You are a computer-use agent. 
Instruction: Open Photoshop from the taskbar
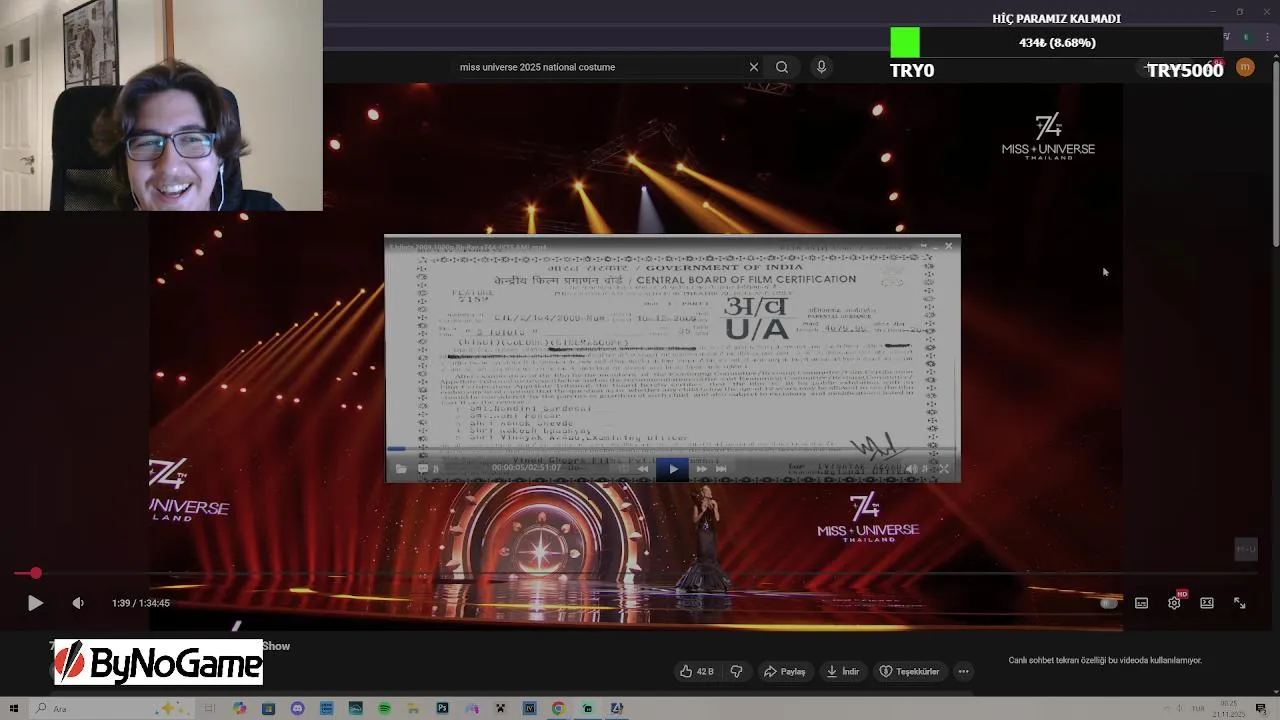click(x=442, y=708)
